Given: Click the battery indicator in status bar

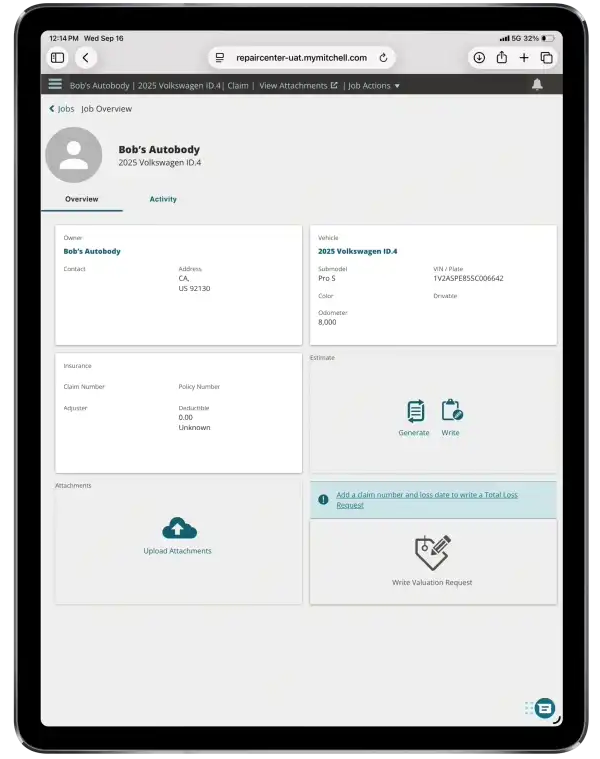Looking at the screenshot, I should 548,38.
